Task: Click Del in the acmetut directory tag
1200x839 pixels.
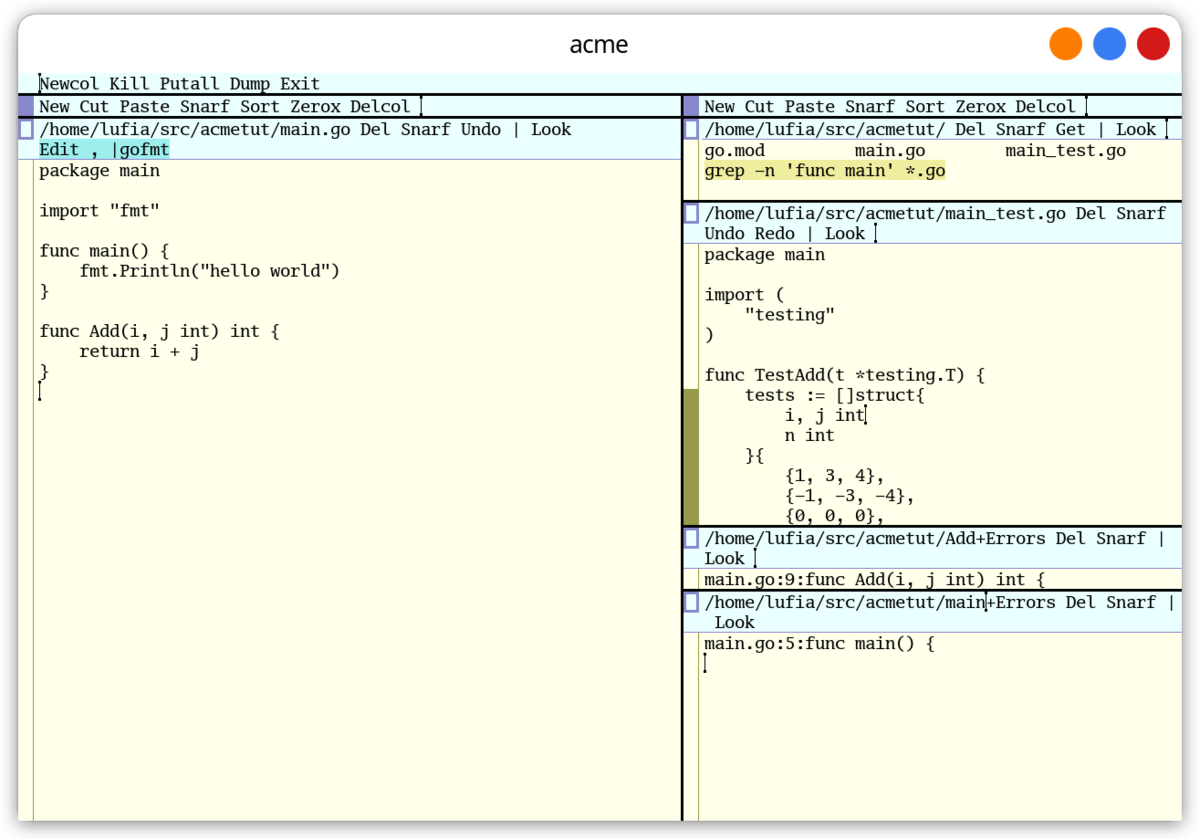Action: [970, 129]
